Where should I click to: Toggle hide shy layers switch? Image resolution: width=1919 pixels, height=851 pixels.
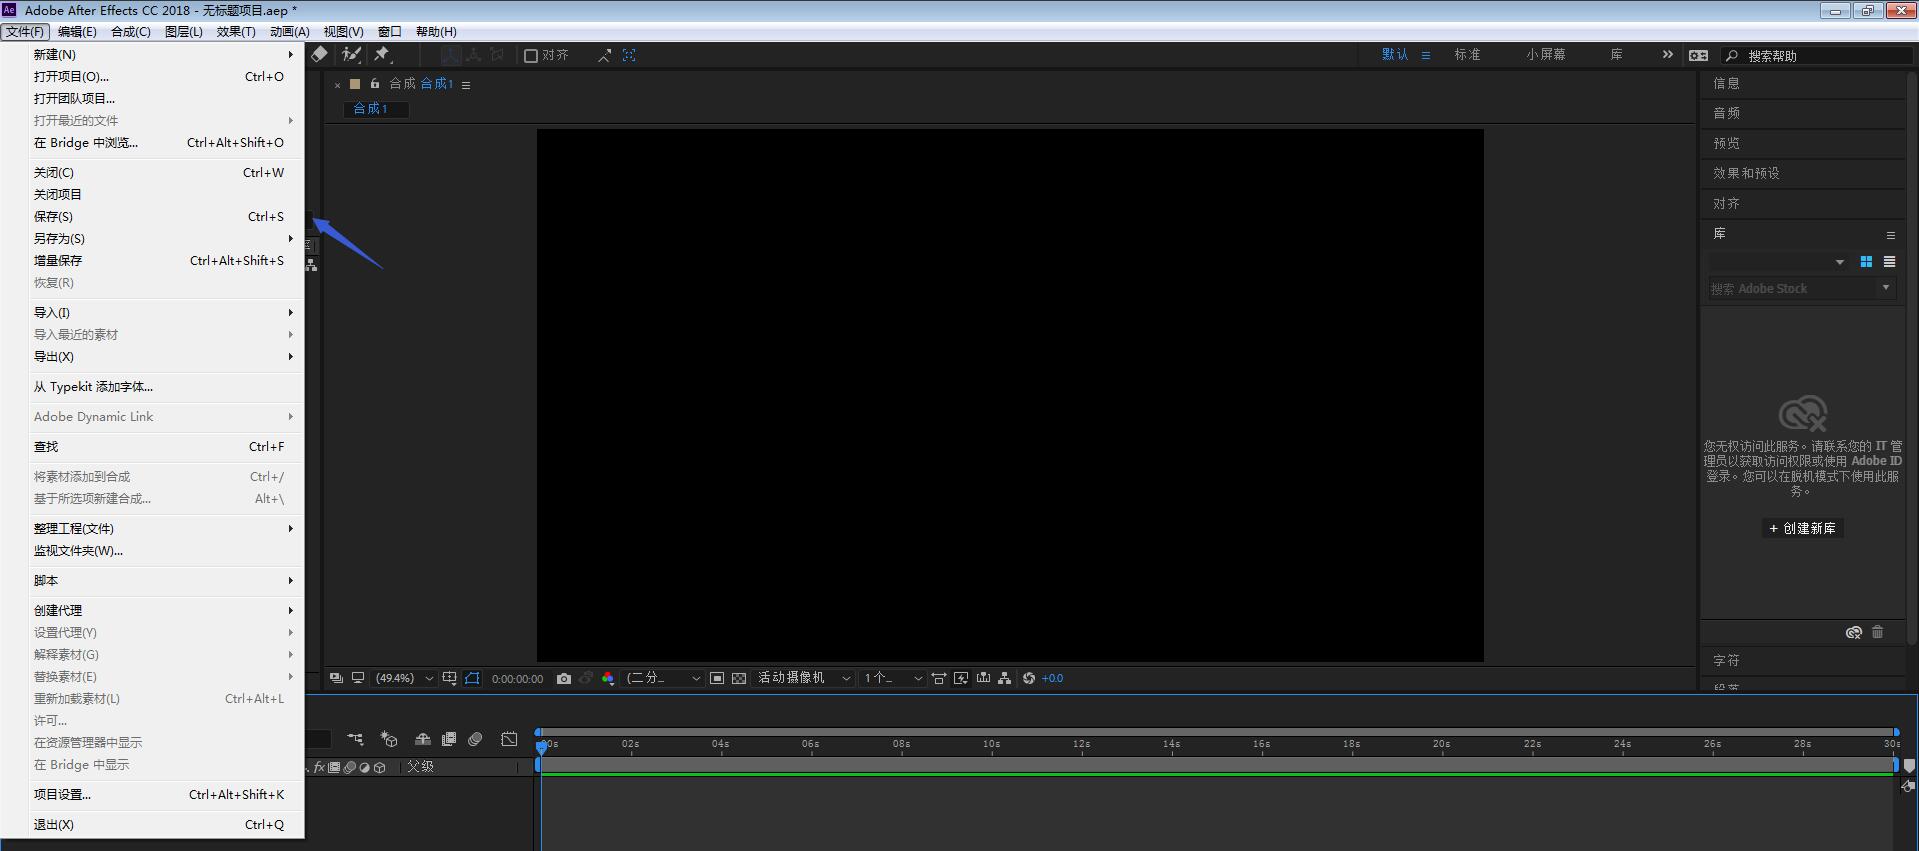(423, 739)
